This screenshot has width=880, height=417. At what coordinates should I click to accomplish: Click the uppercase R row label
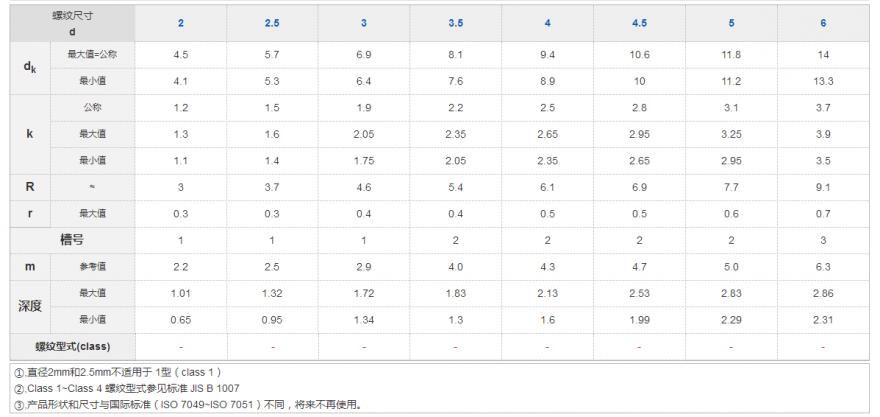(31, 187)
